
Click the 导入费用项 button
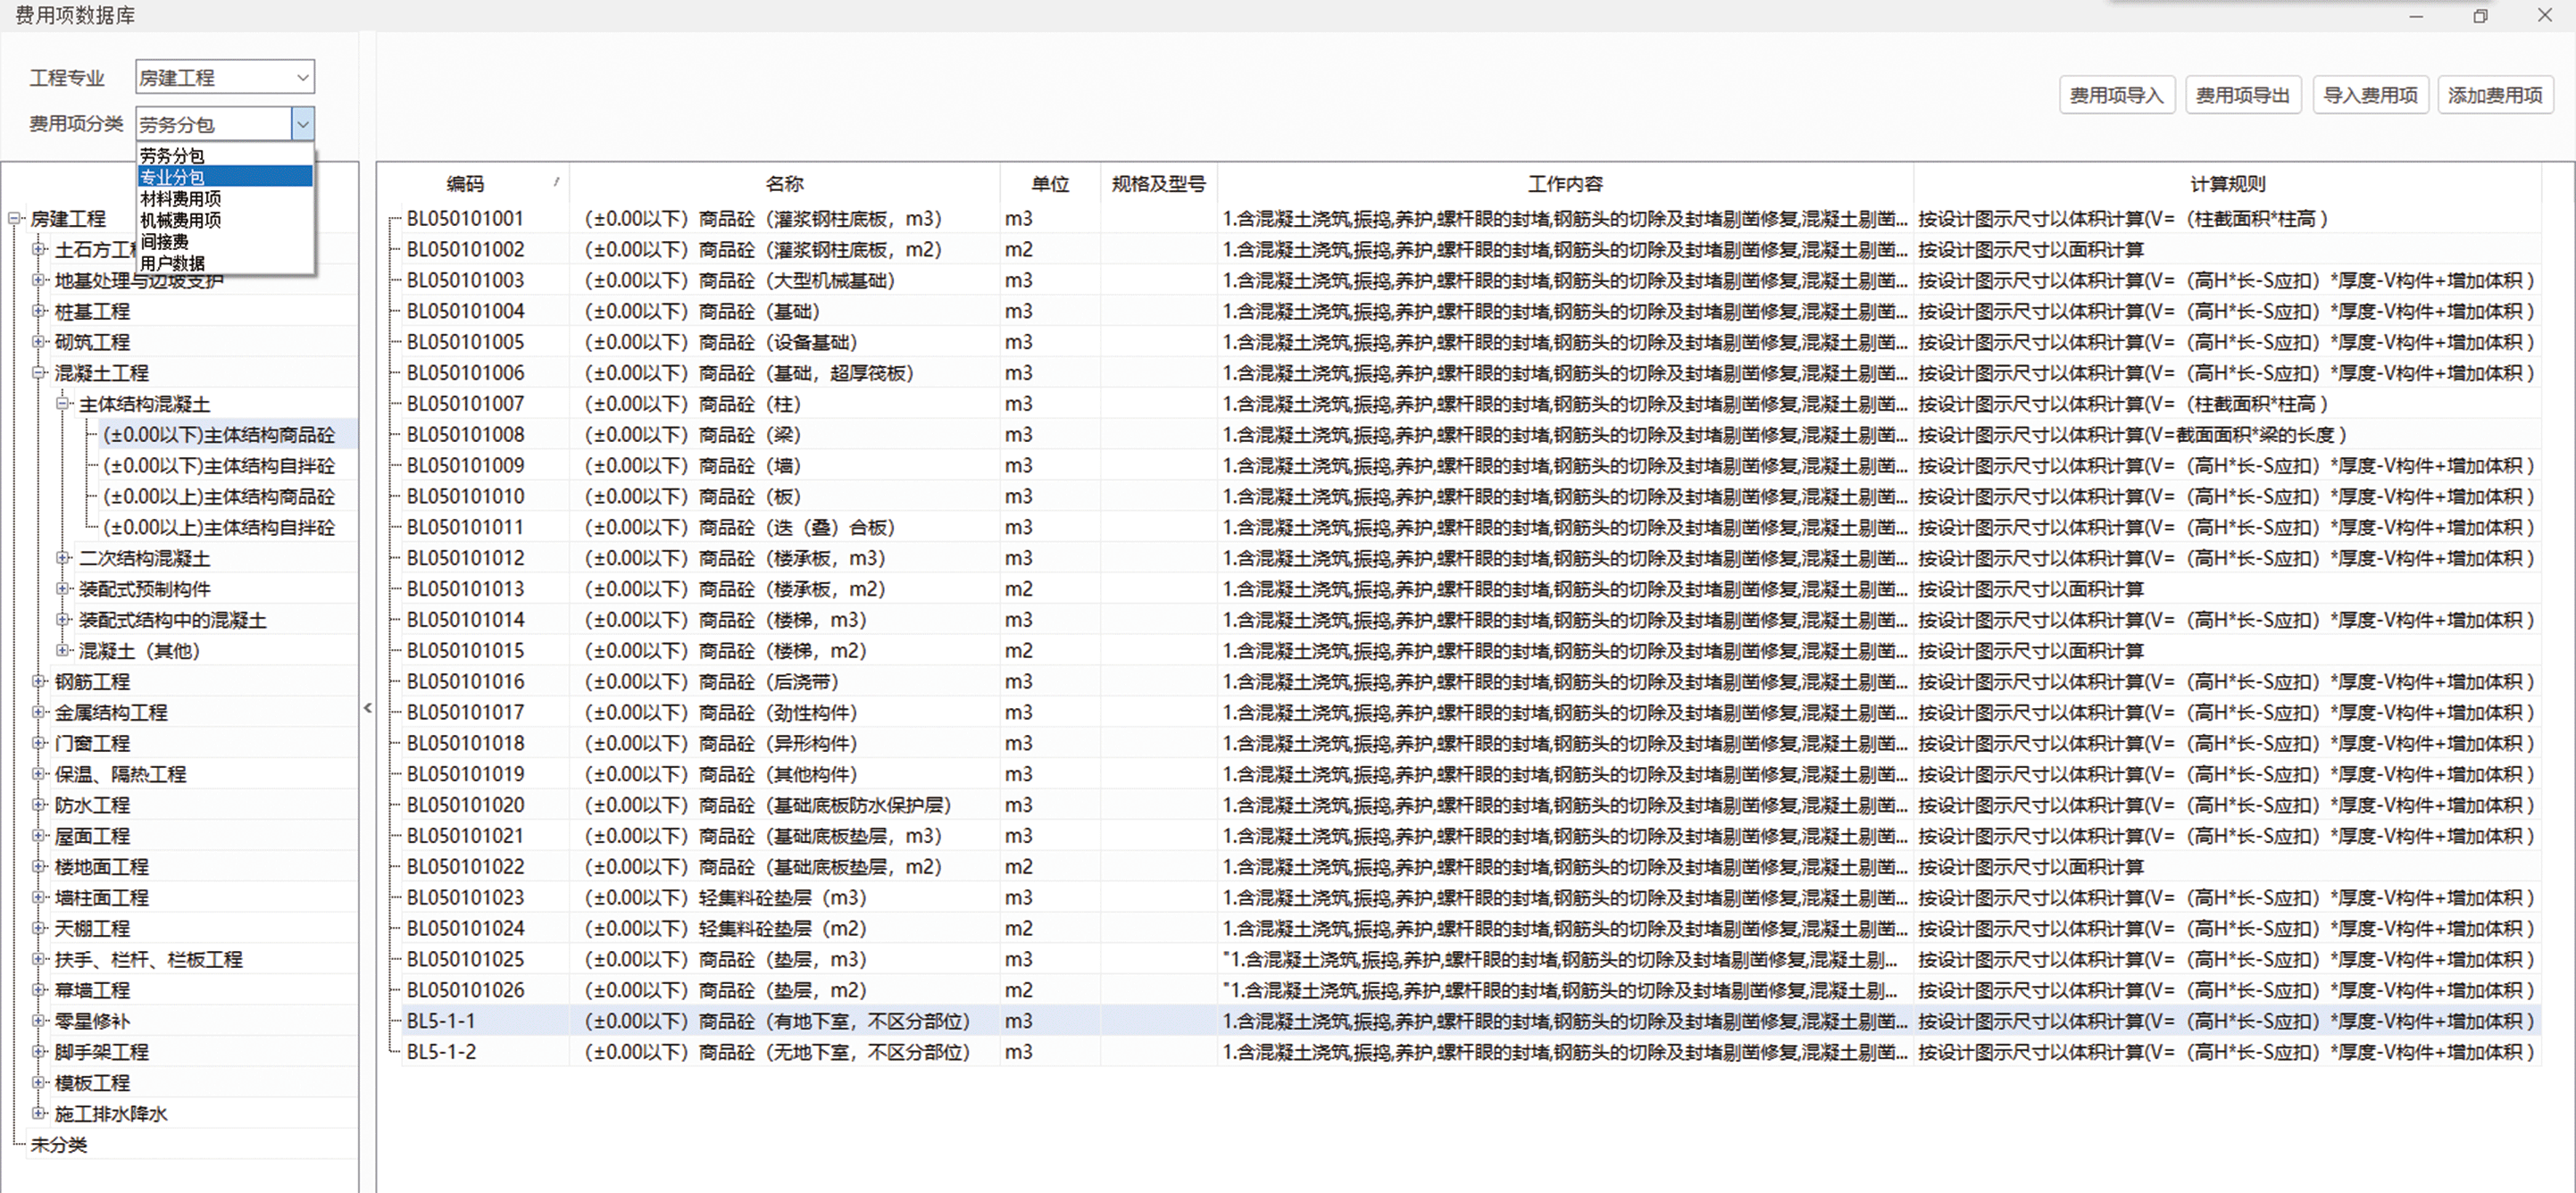(x=2370, y=95)
